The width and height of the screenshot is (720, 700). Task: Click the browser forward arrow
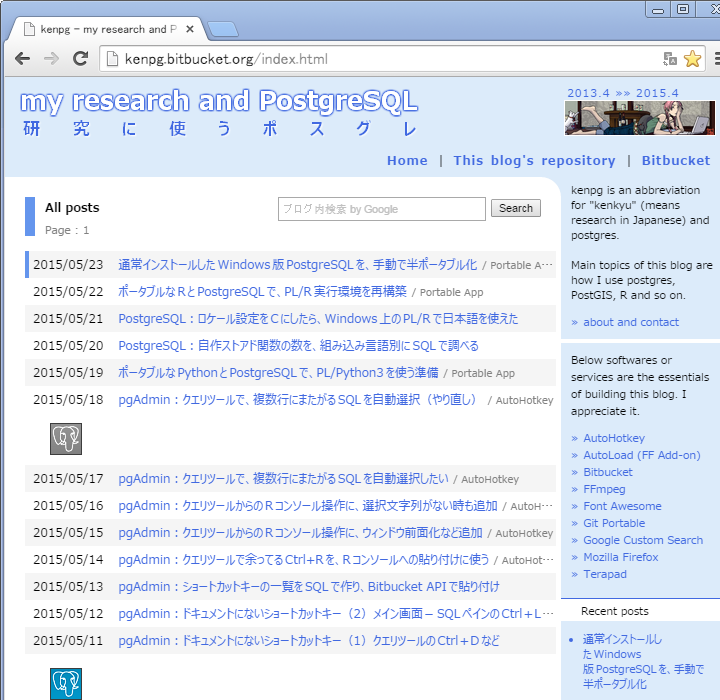coord(51,59)
